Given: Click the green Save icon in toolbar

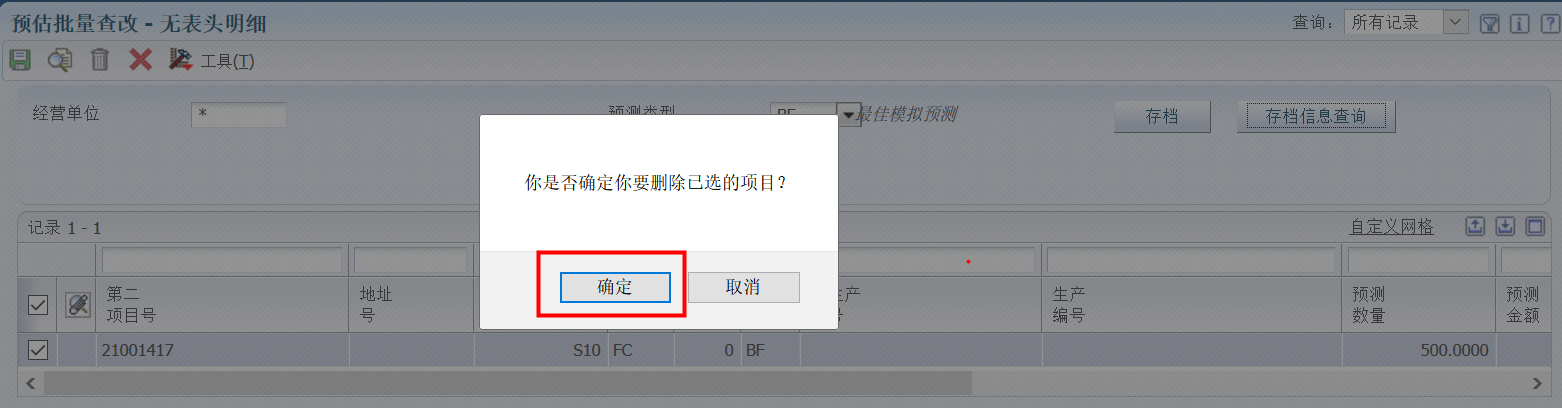Looking at the screenshot, I should tap(20, 60).
